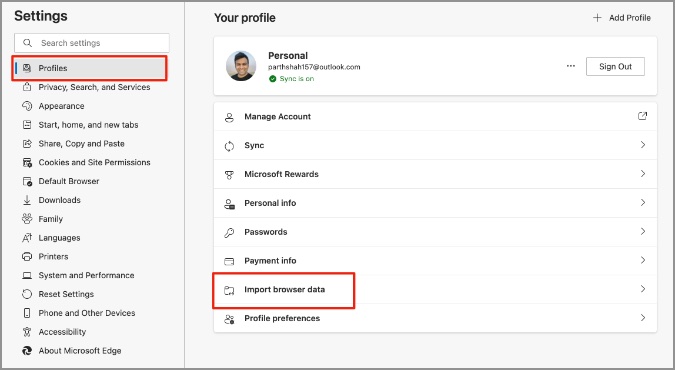This screenshot has height=370, width=675.
Task: Click the plus icon beside Add Profile
Action: coord(597,18)
